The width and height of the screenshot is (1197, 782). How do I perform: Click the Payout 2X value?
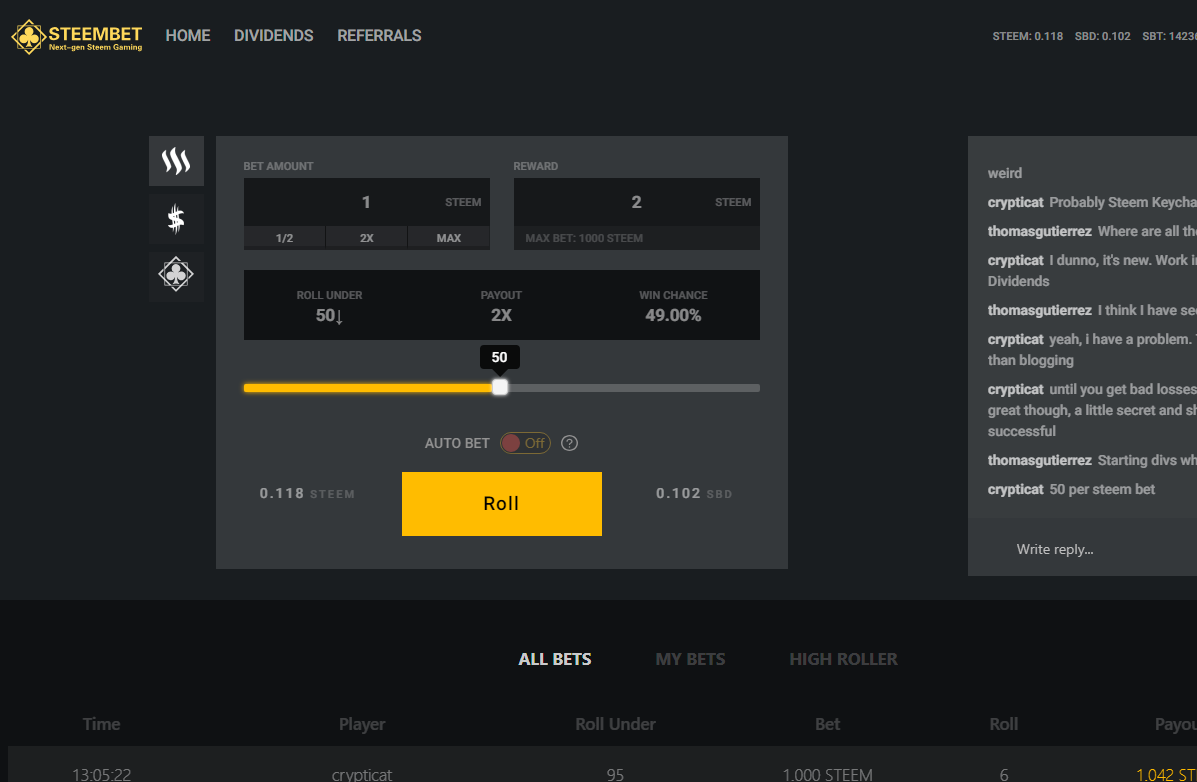click(502, 315)
